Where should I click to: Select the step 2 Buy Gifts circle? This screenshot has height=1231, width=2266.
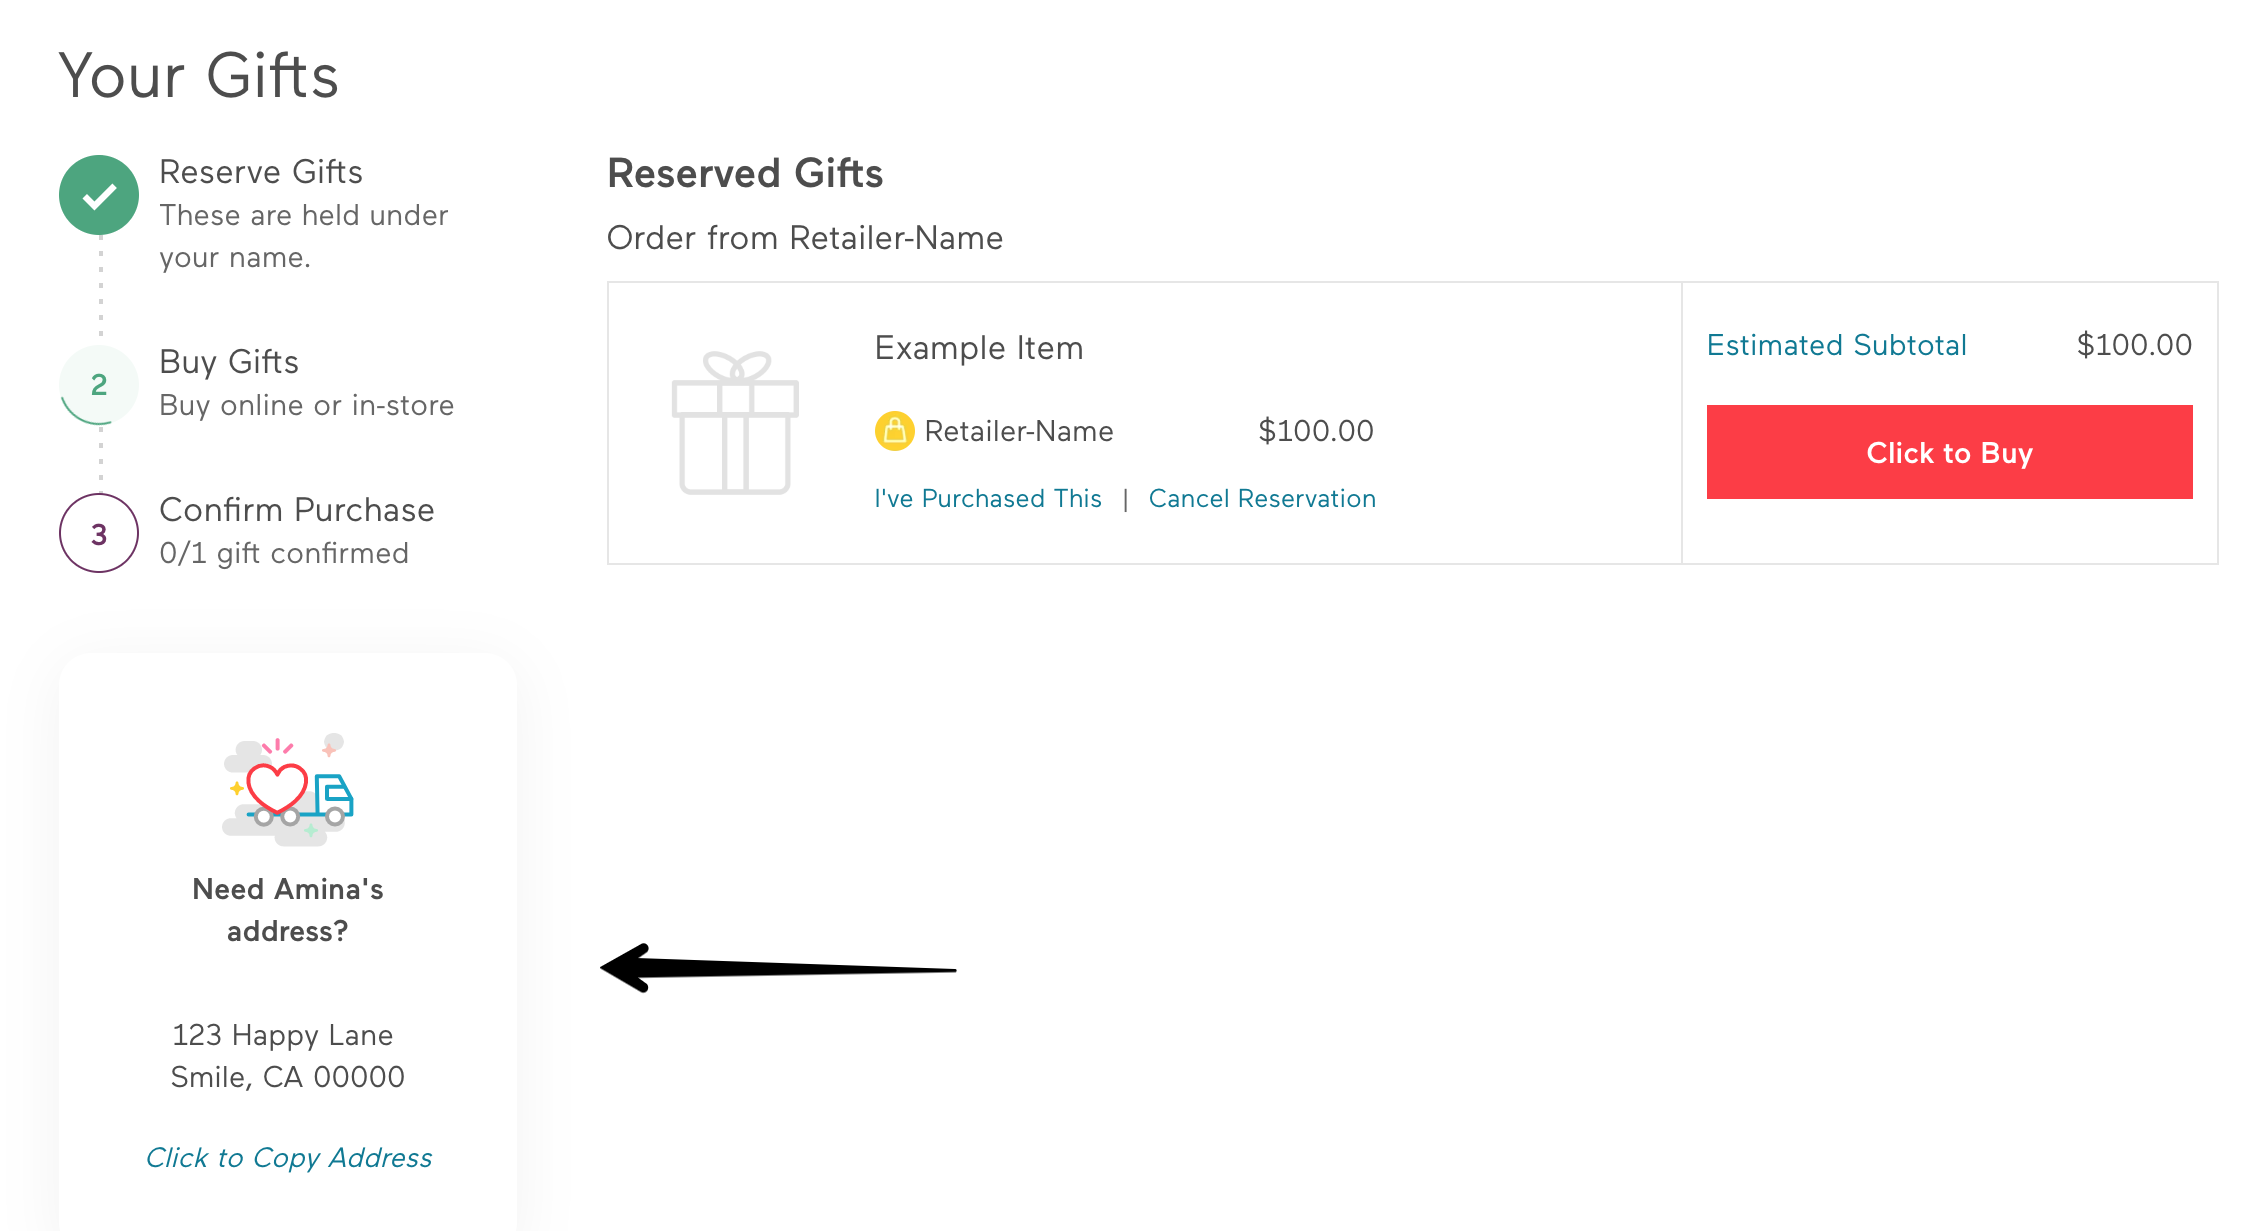pos(99,385)
